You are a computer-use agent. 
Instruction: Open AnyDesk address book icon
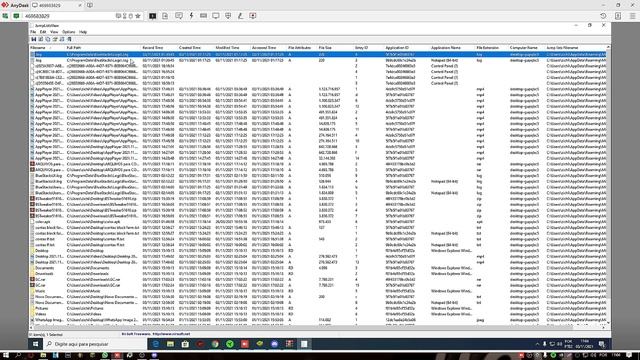[618, 16]
